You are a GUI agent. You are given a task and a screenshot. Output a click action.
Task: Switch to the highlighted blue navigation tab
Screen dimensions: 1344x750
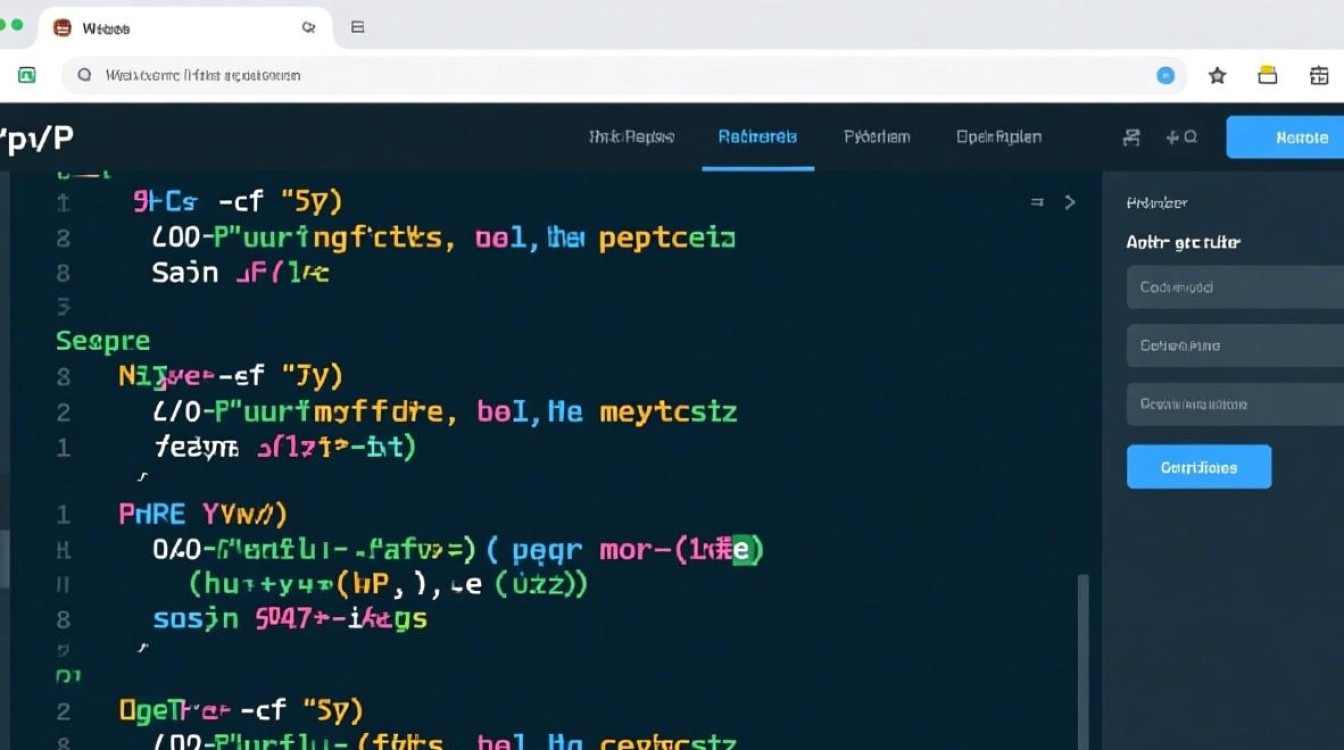757,137
